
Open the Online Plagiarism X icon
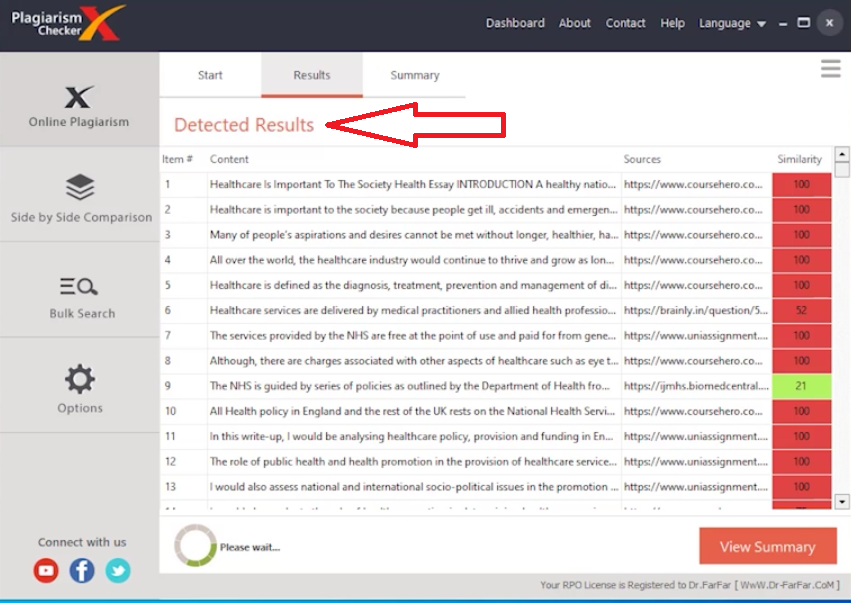click(79, 98)
